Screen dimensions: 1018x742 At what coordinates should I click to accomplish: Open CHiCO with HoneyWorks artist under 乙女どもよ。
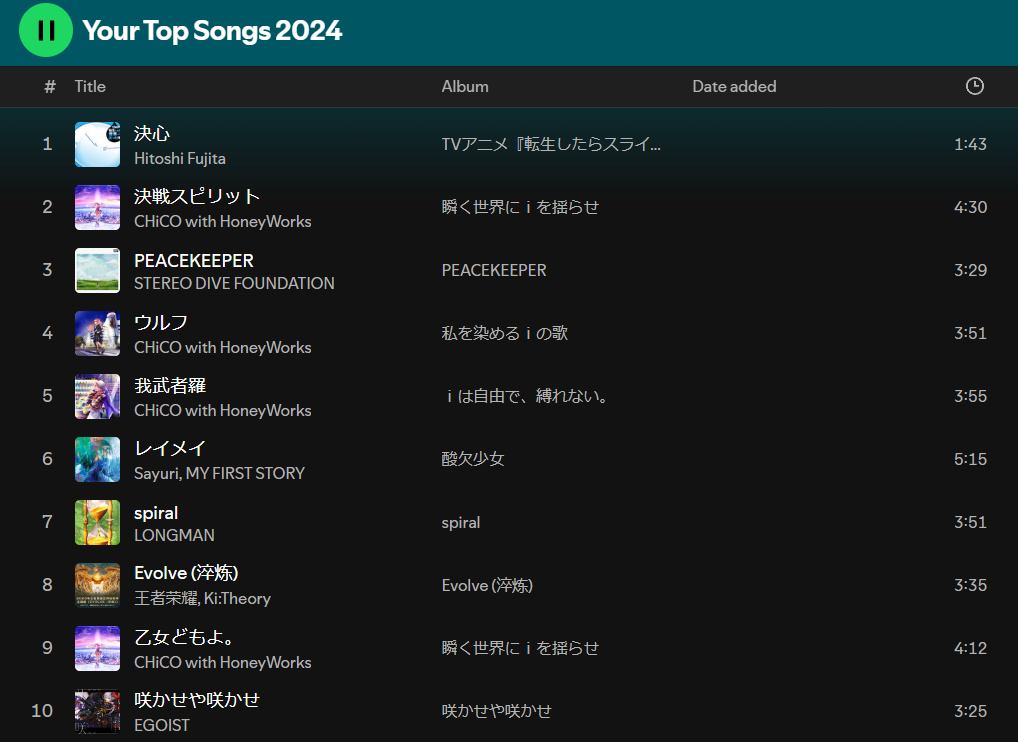coord(223,662)
